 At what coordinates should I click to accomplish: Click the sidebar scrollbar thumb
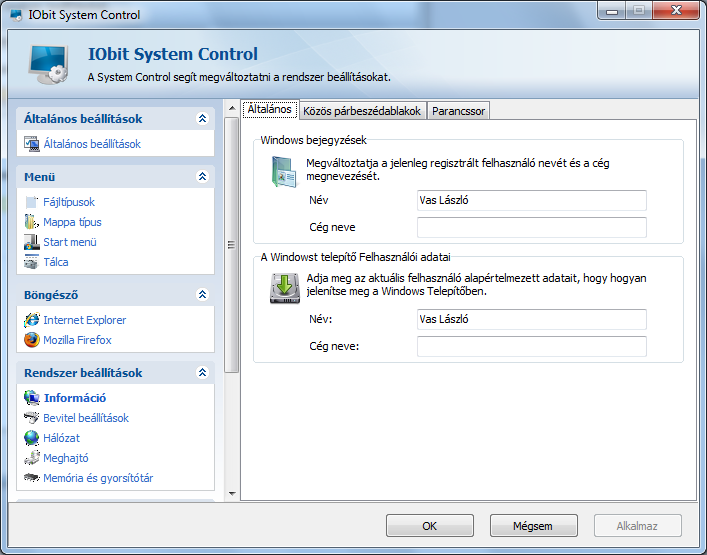click(232, 245)
